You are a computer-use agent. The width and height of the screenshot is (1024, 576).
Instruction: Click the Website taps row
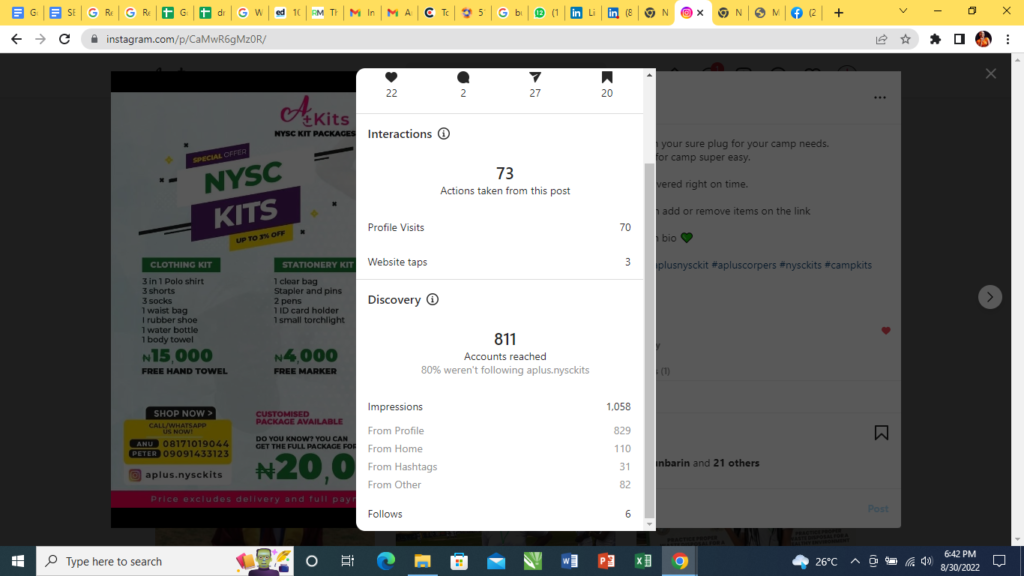click(x=499, y=262)
